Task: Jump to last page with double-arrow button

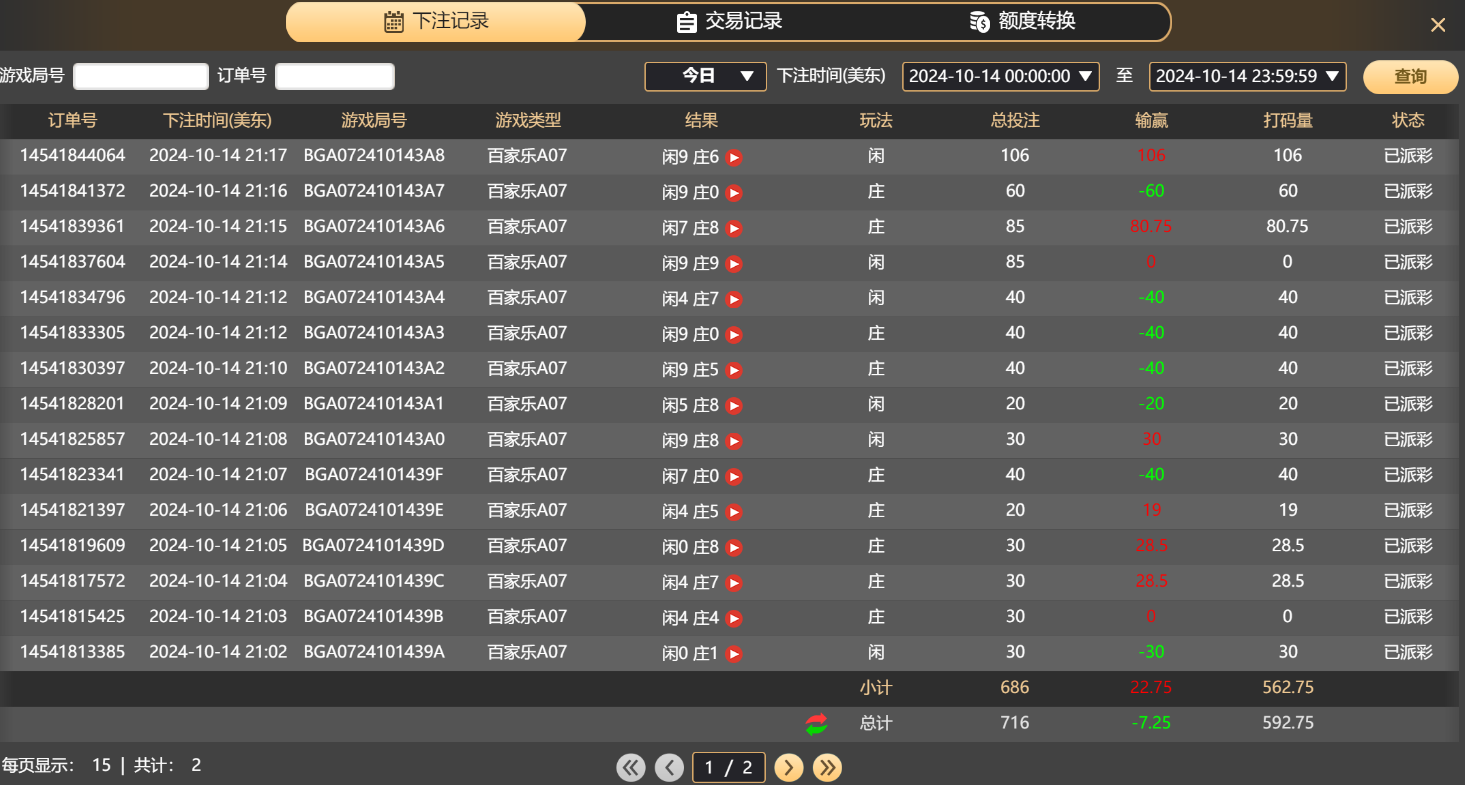Action: [827, 767]
